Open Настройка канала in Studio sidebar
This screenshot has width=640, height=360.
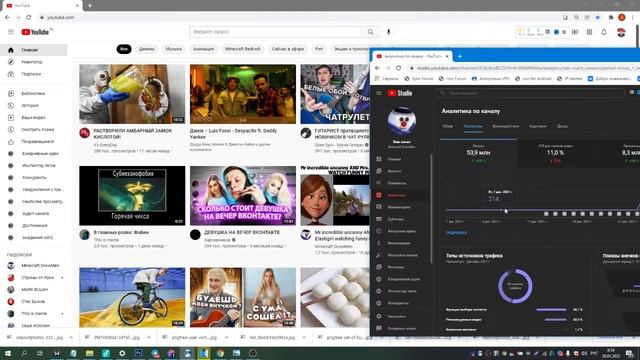[x=400, y=255]
